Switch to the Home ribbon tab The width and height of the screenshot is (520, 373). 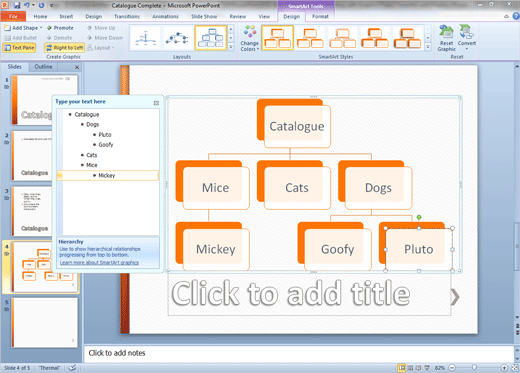point(40,16)
